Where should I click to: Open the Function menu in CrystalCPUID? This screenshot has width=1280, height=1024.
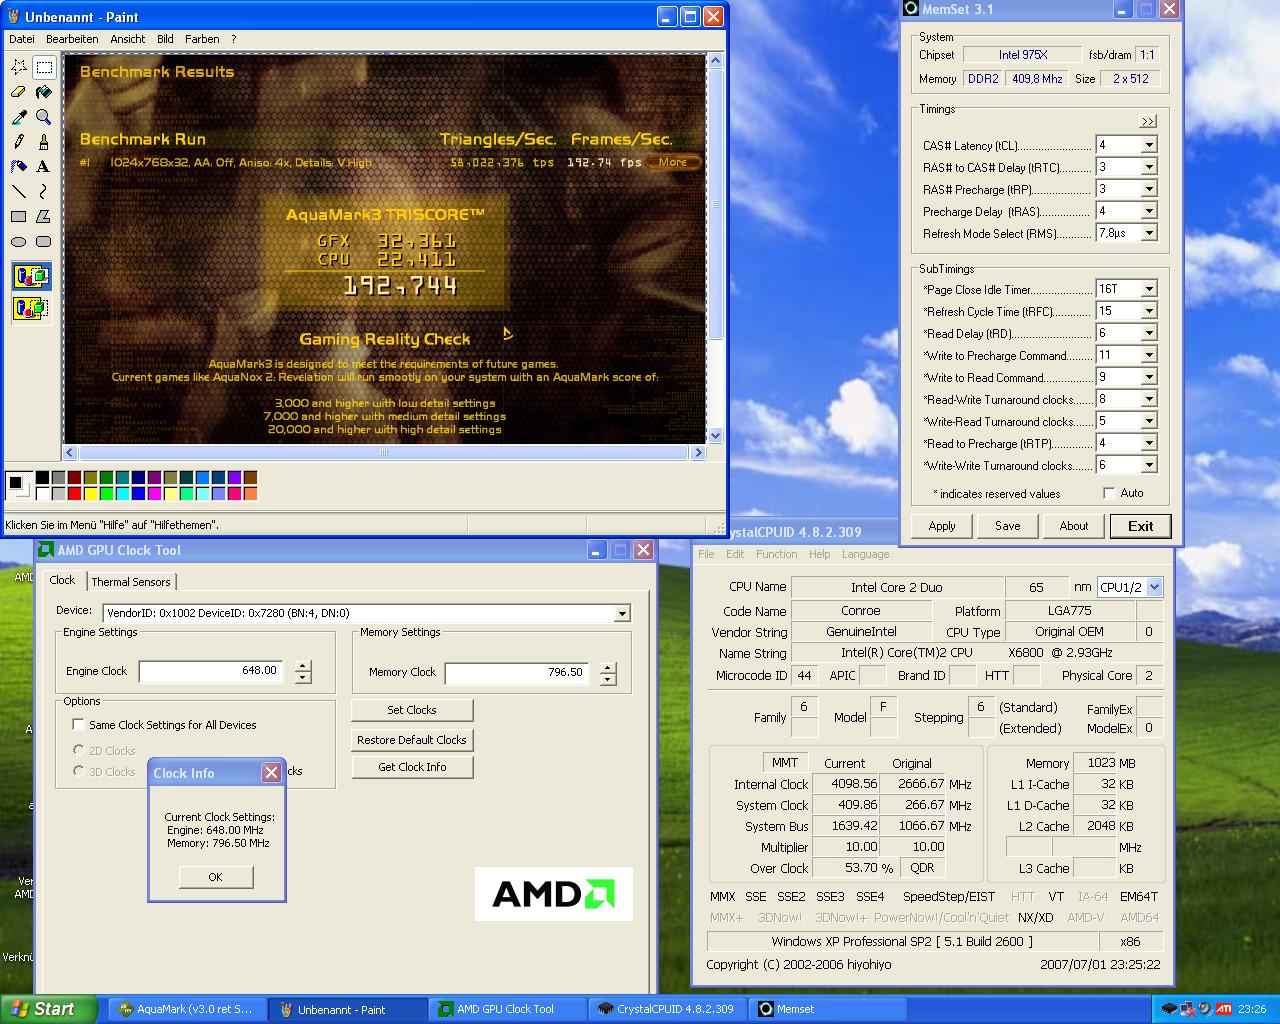[x=776, y=554]
